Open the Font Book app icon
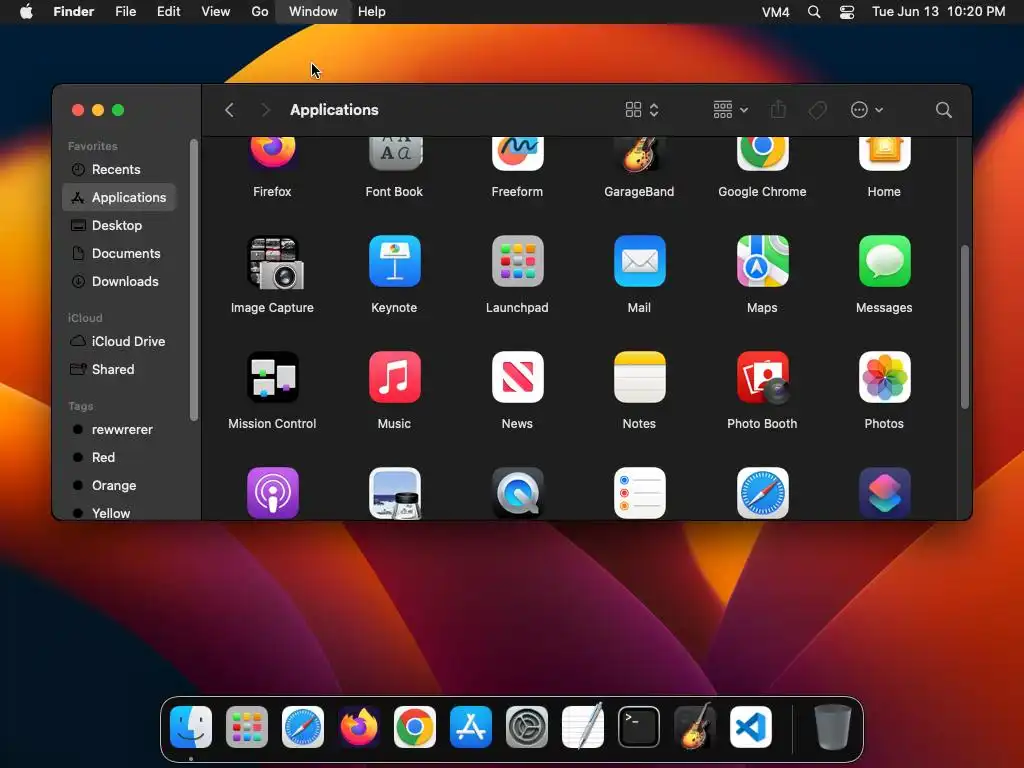Viewport: 1024px width, 768px height. 394,154
